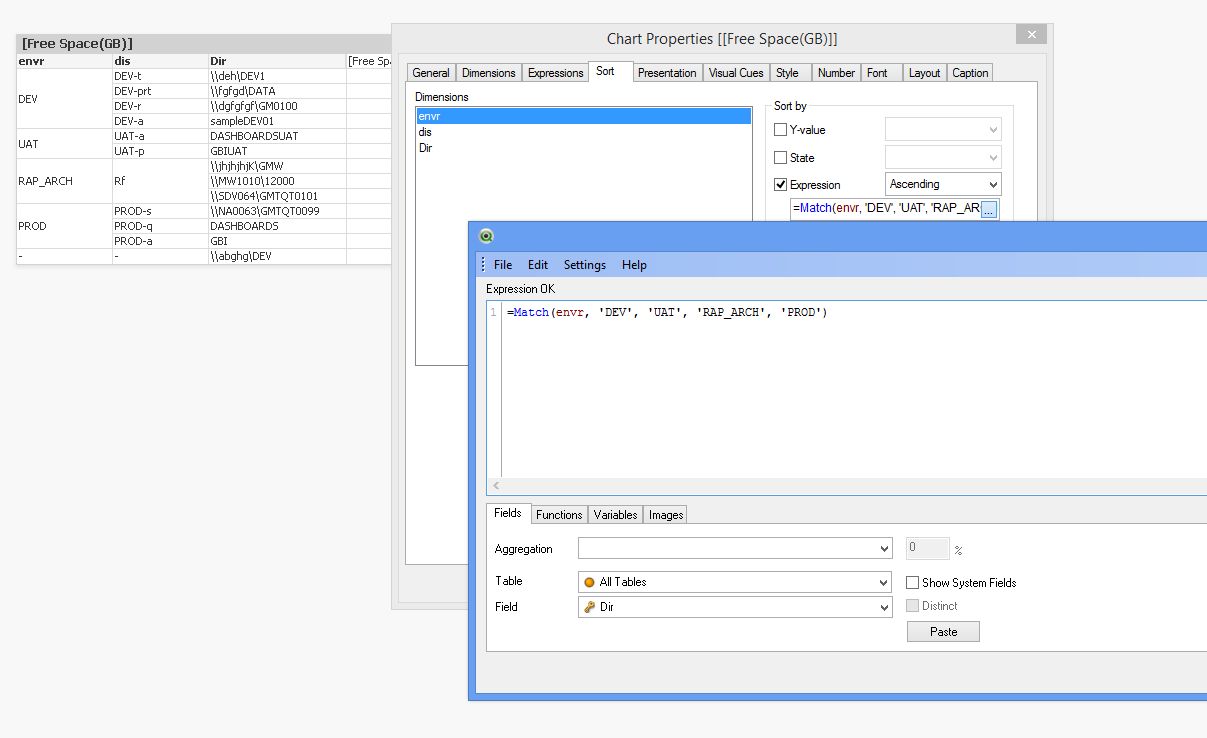Close the Chart Properties dialog
Image resolution: width=1207 pixels, height=738 pixels.
1030,36
